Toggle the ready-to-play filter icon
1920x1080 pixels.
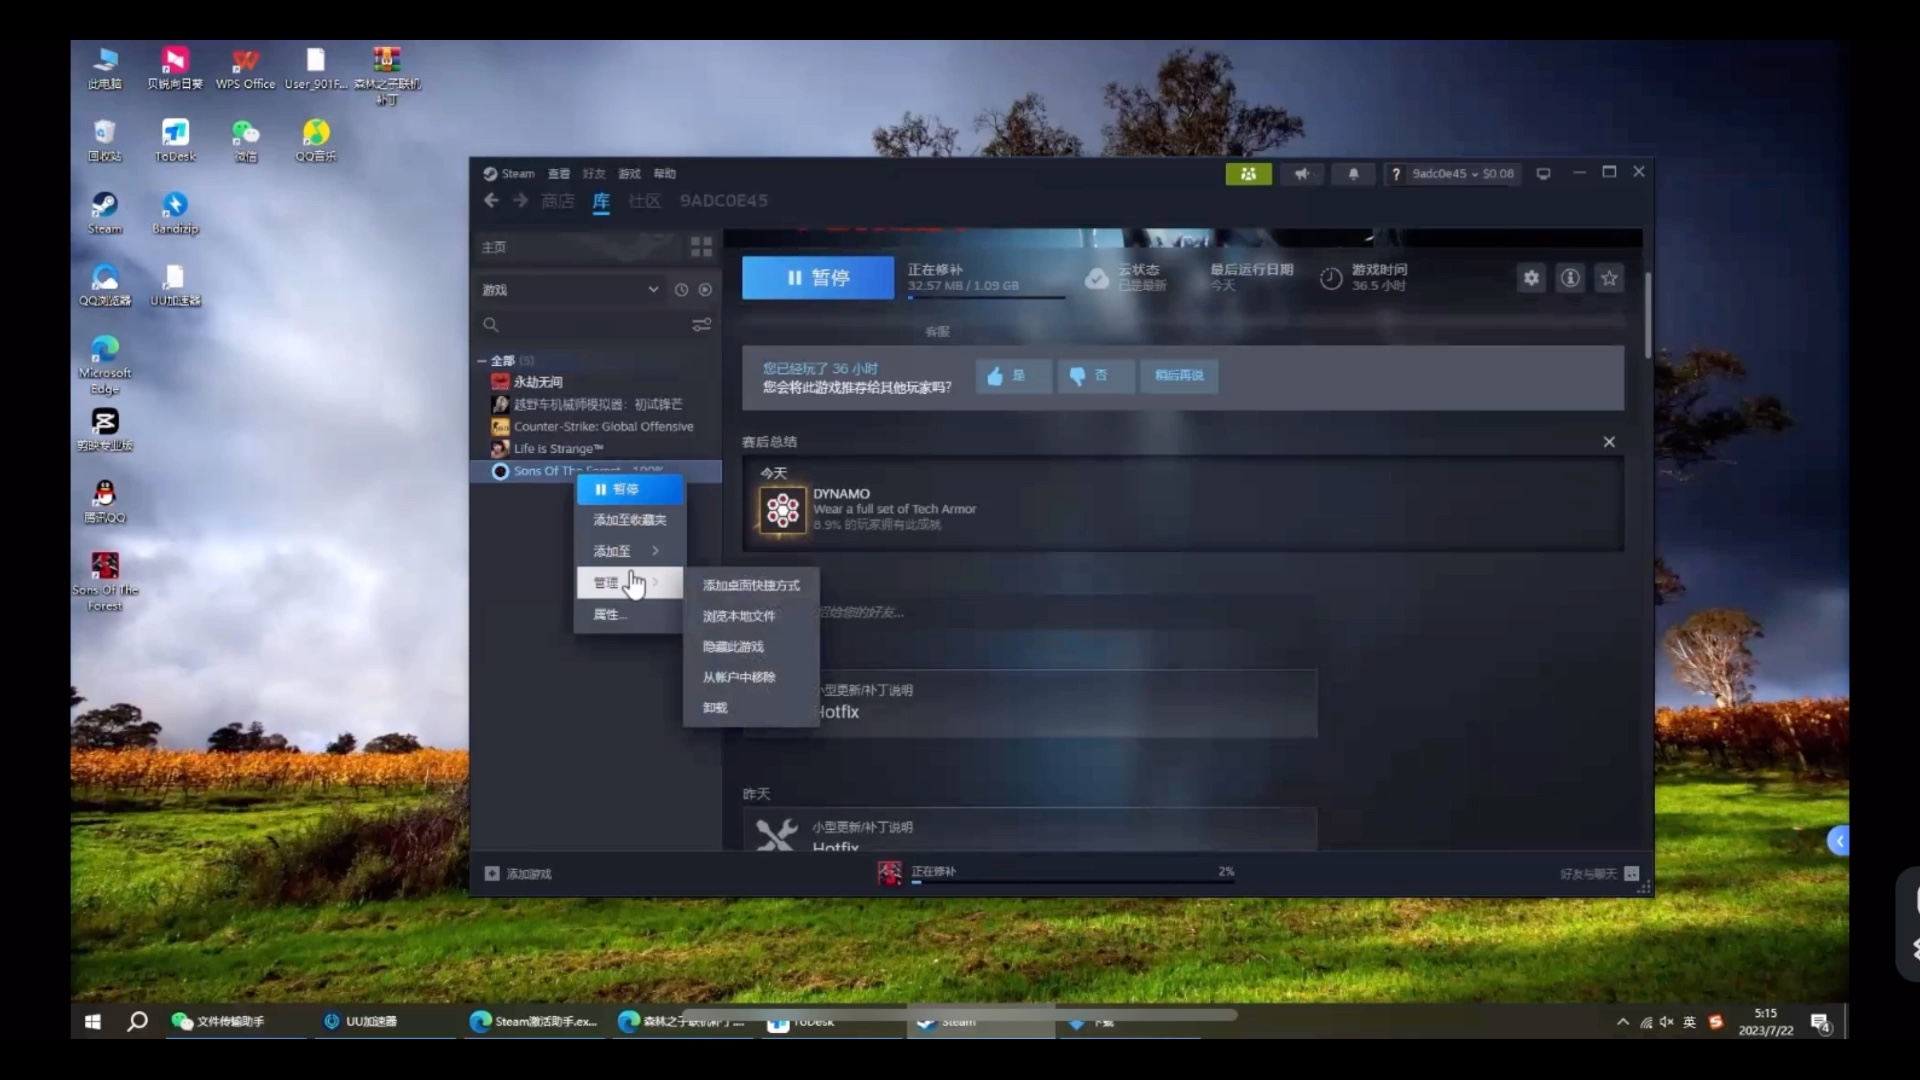tap(705, 290)
